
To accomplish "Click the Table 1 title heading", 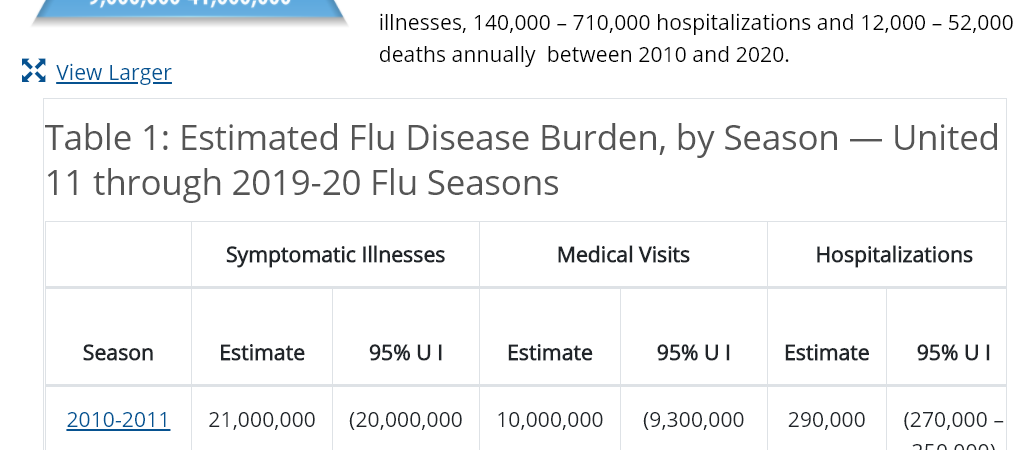I will click(522, 160).
